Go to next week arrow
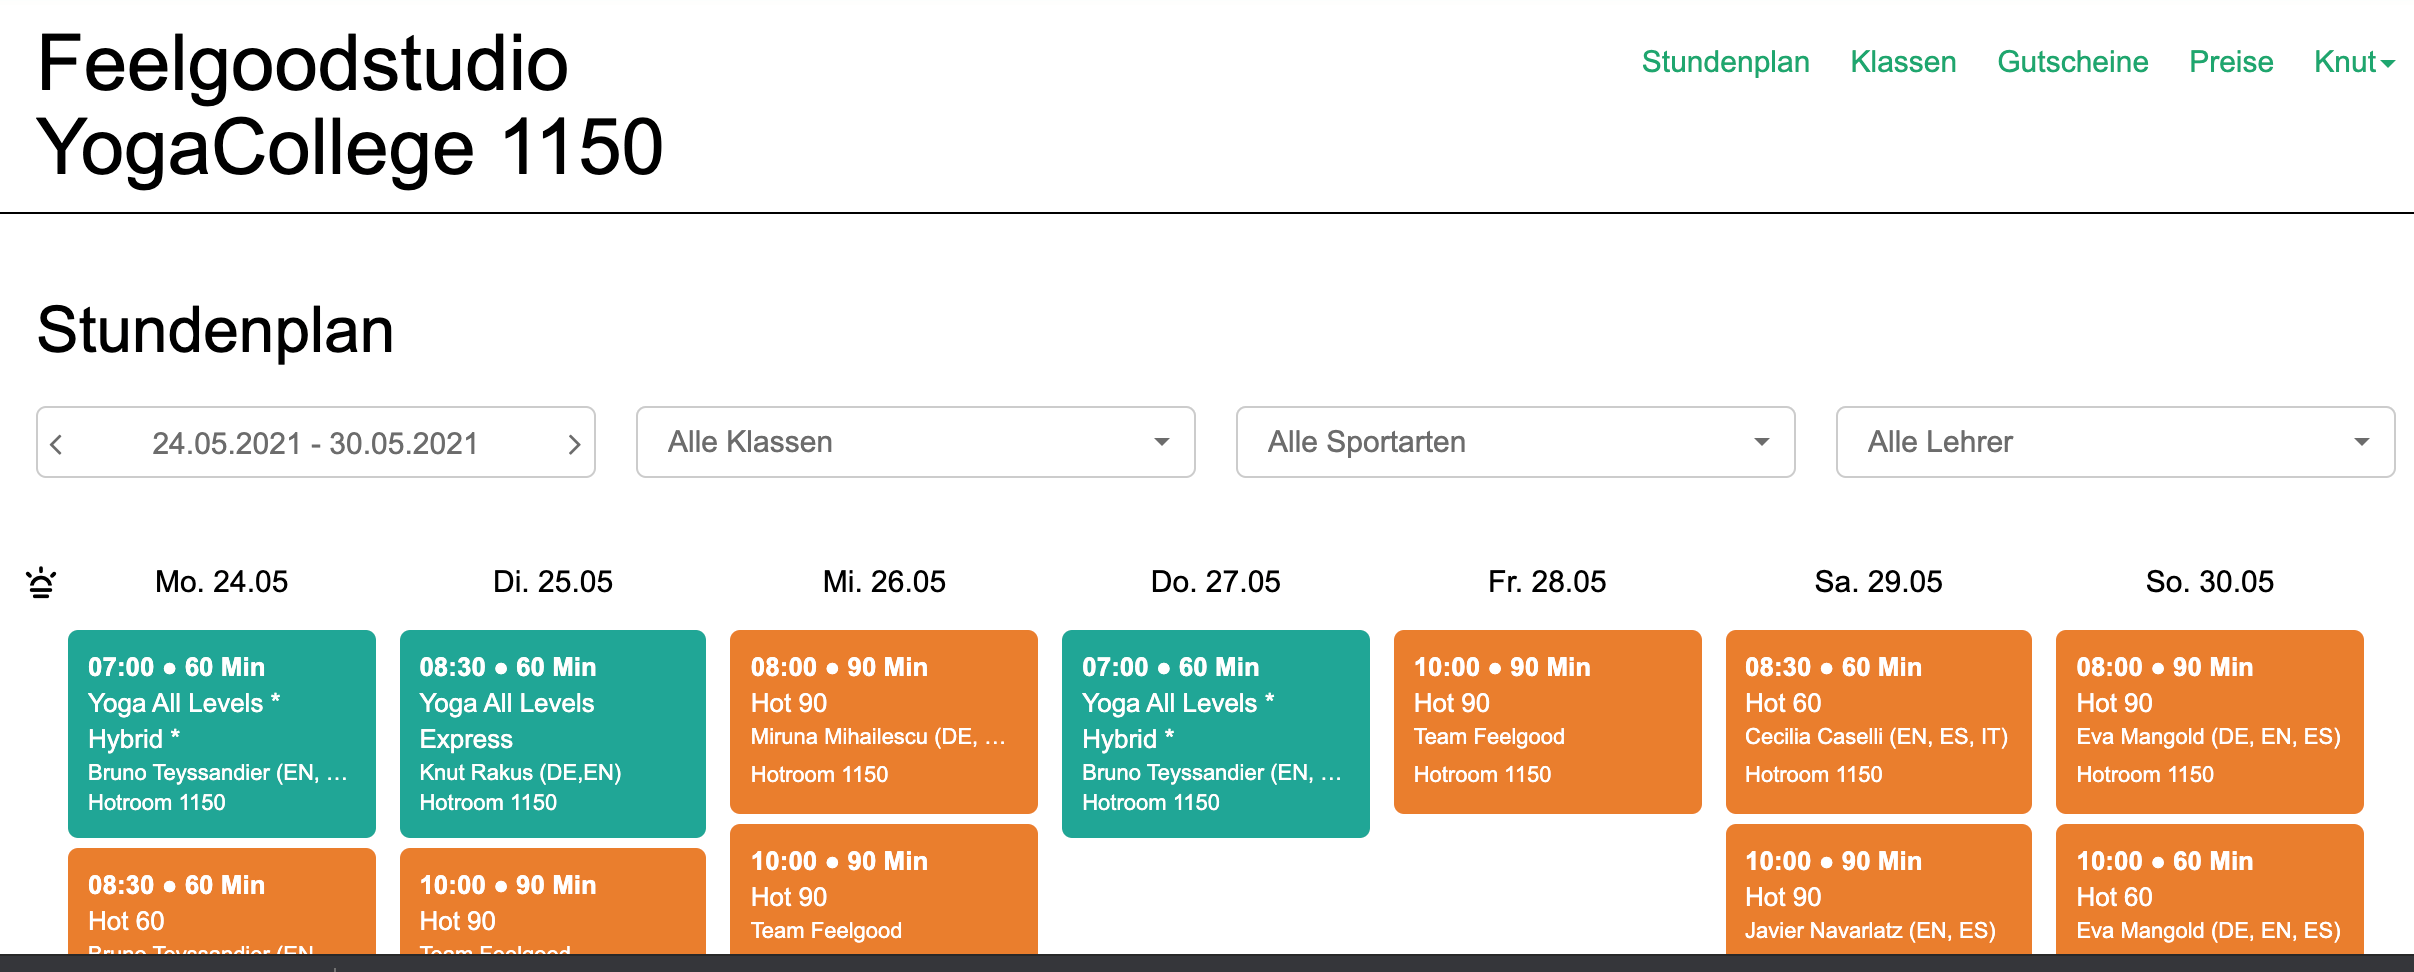2414x972 pixels. (x=574, y=444)
